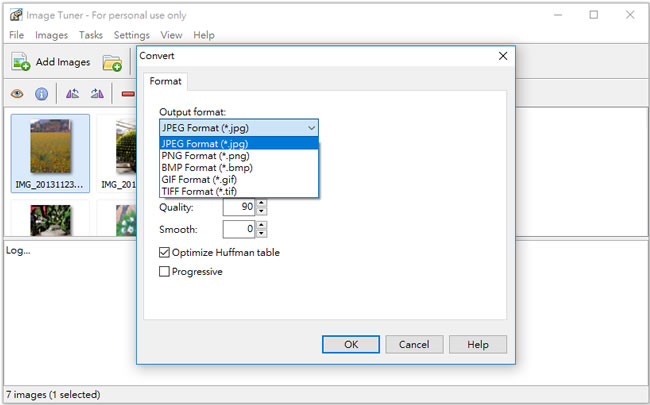Click the Smooth value field
This screenshot has height=405, width=650.
(239, 229)
